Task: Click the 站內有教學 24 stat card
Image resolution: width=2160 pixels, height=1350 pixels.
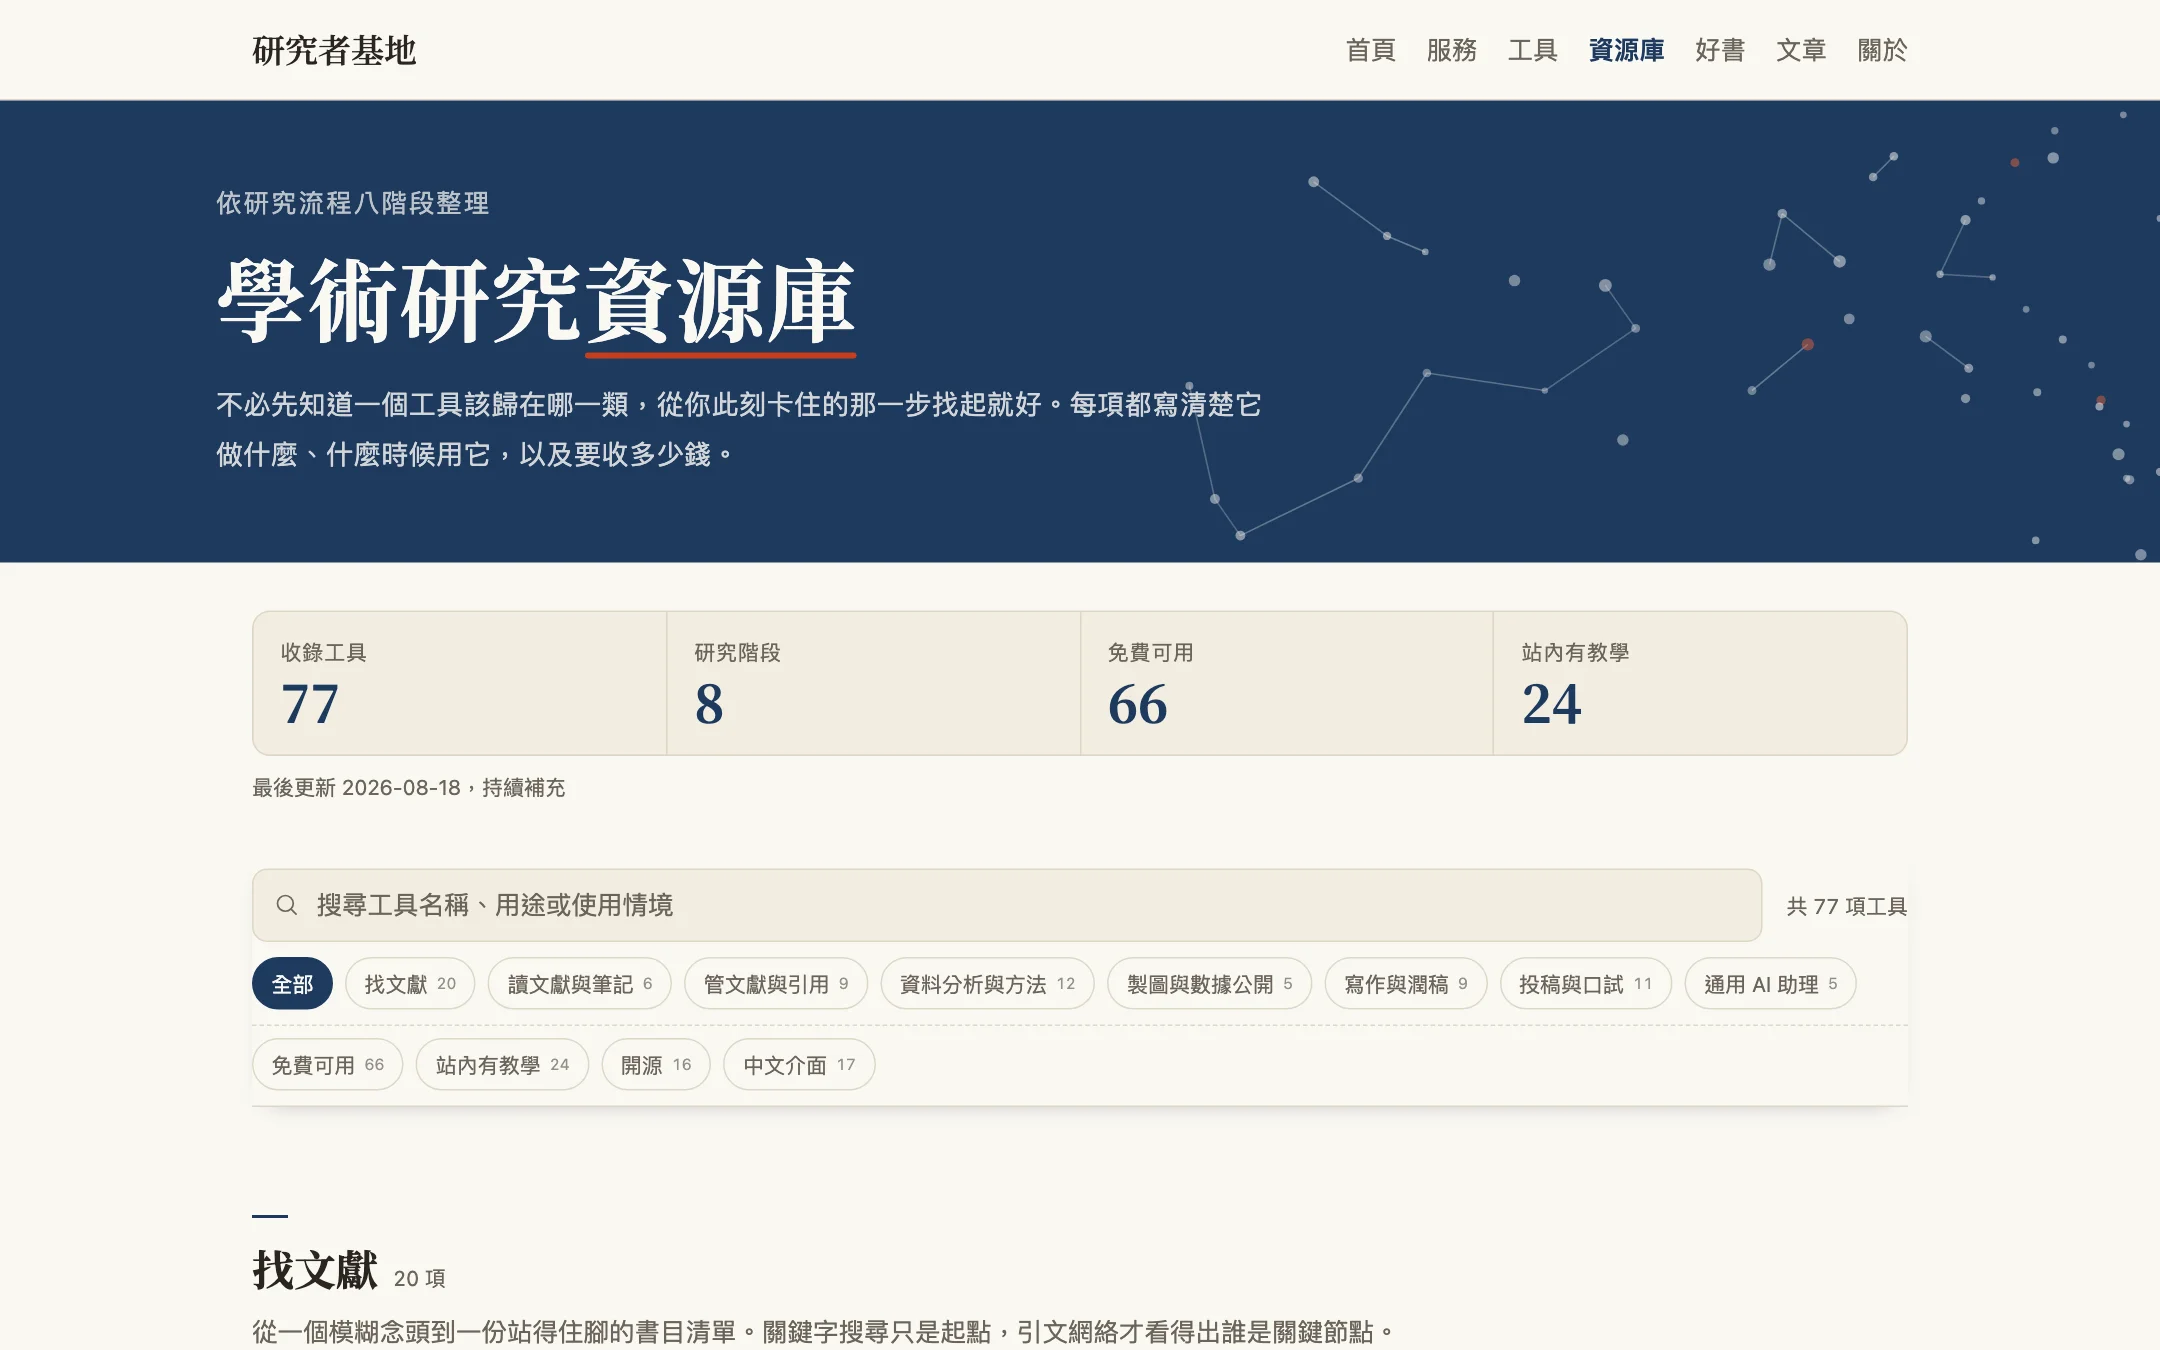Action: 1700,683
